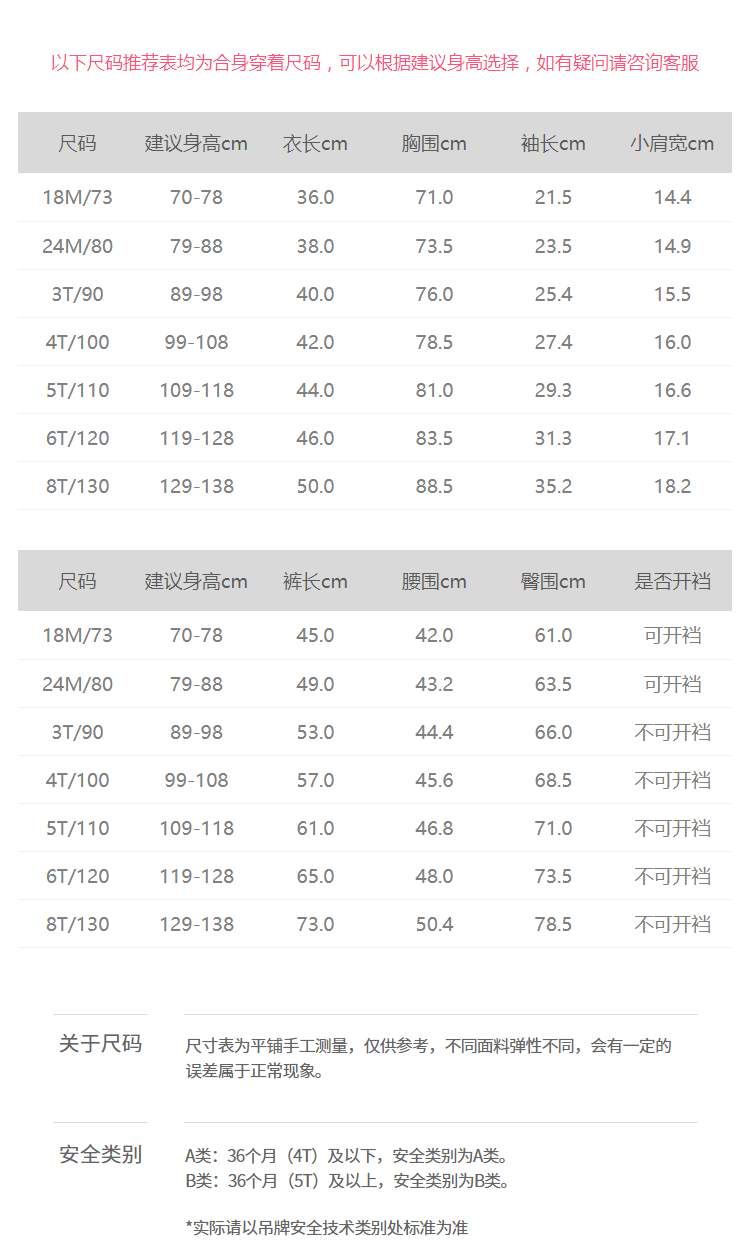
Task: Click the 臀围cm column header
Action: tap(553, 582)
